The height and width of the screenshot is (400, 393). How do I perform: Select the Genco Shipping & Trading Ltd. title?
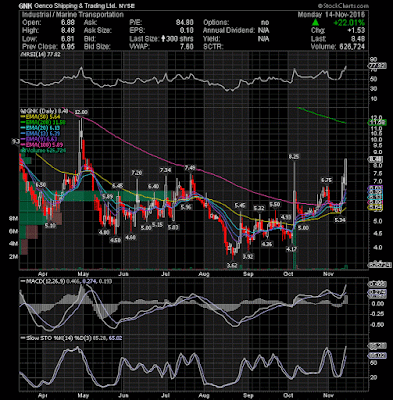(75, 6)
